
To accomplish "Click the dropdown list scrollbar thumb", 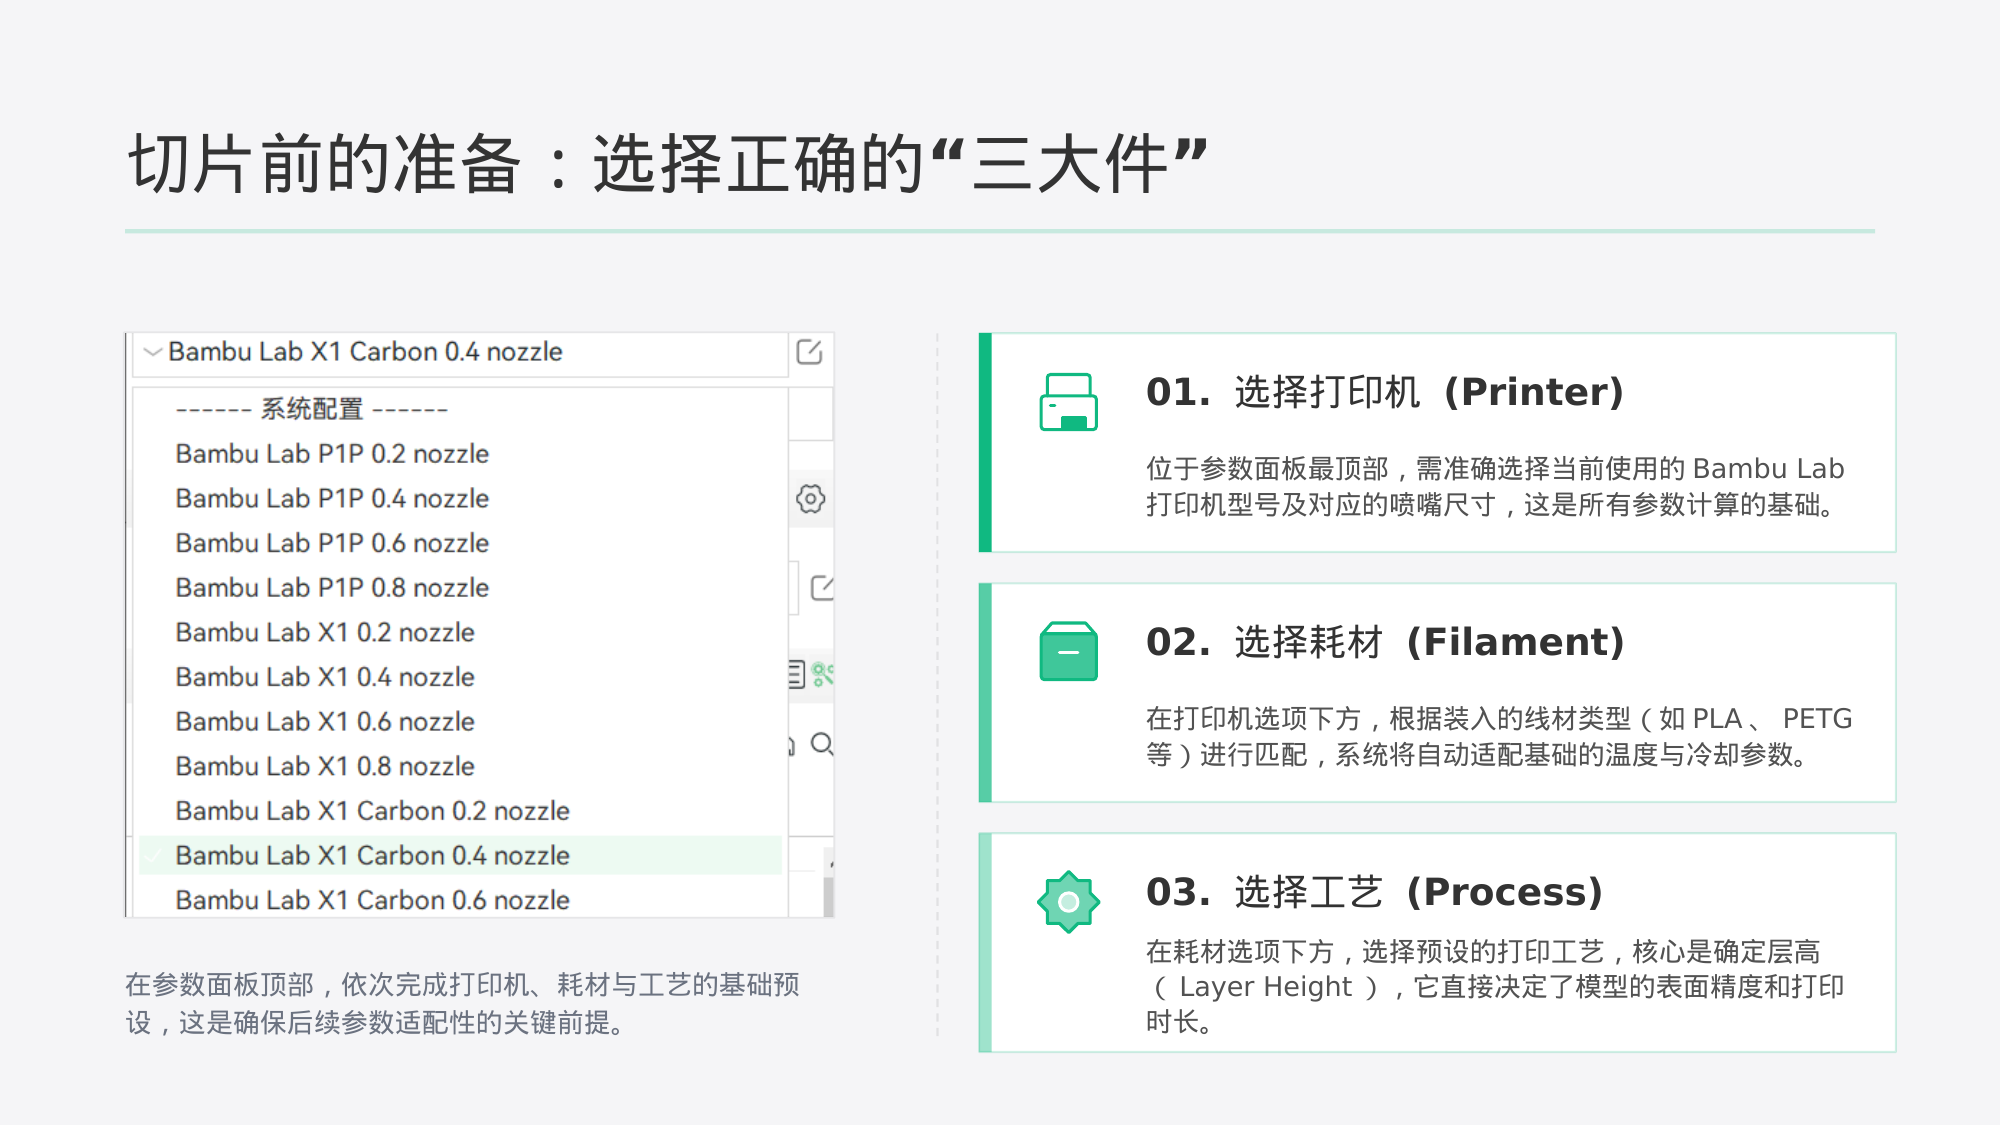I will [829, 895].
